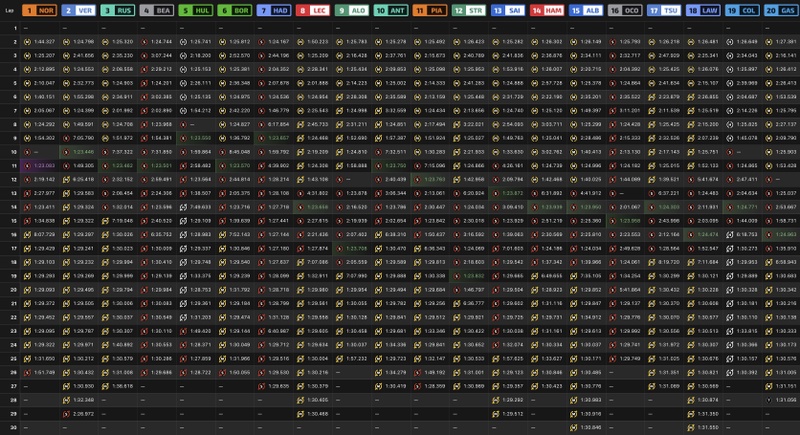
Task: Select the 14 HAM driver header
Action: tap(547, 10)
